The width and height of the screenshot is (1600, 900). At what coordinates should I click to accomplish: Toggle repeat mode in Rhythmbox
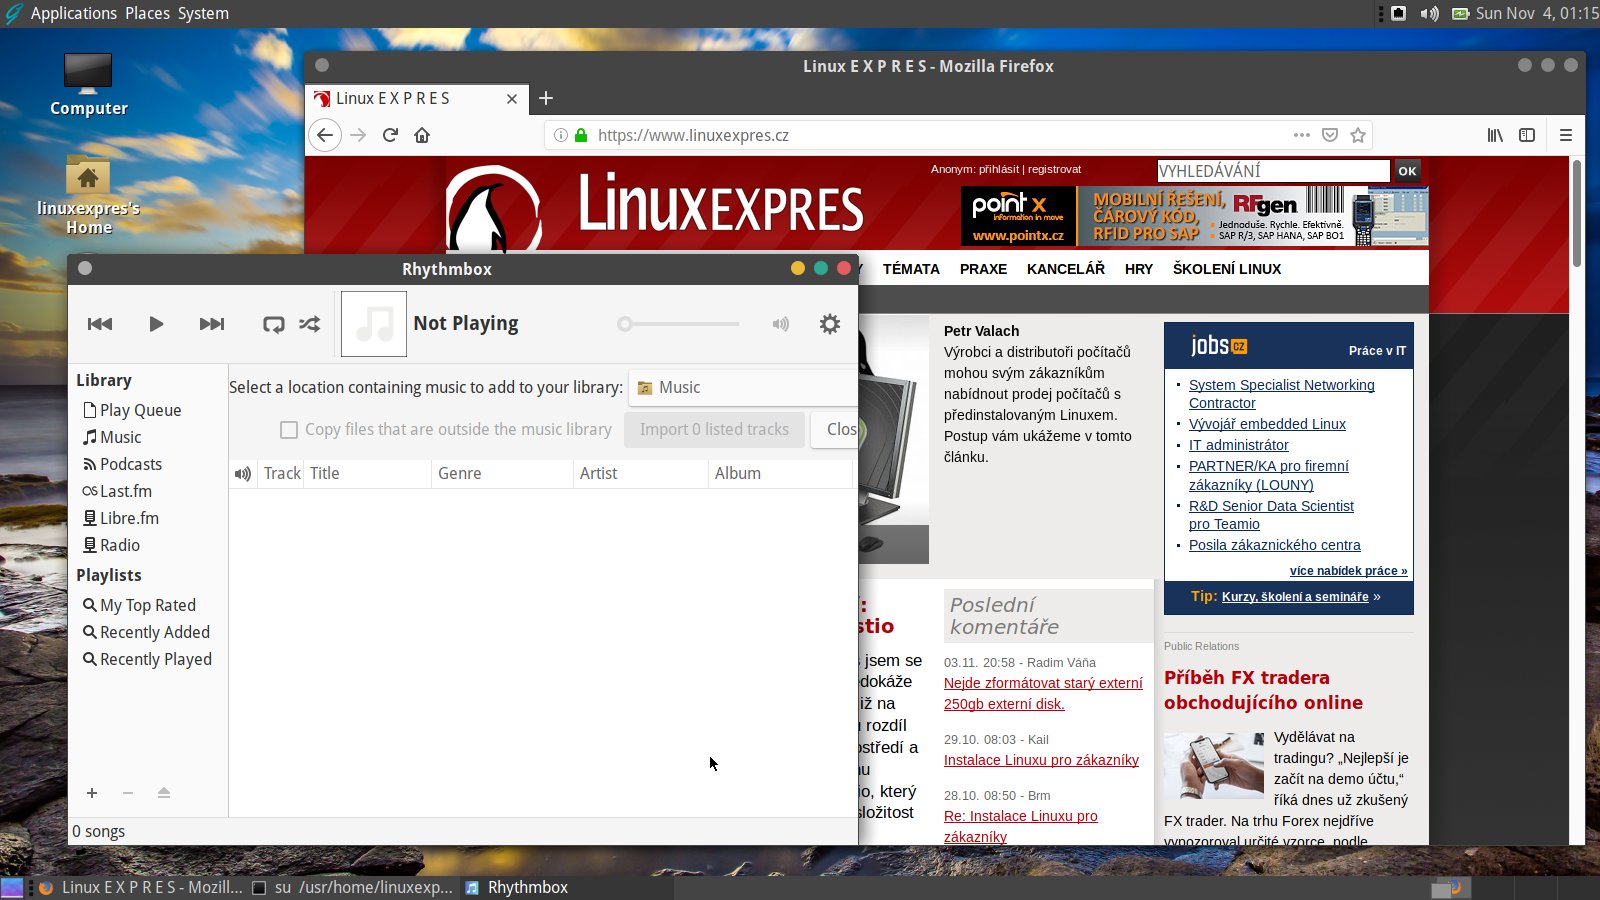[273, 324]
